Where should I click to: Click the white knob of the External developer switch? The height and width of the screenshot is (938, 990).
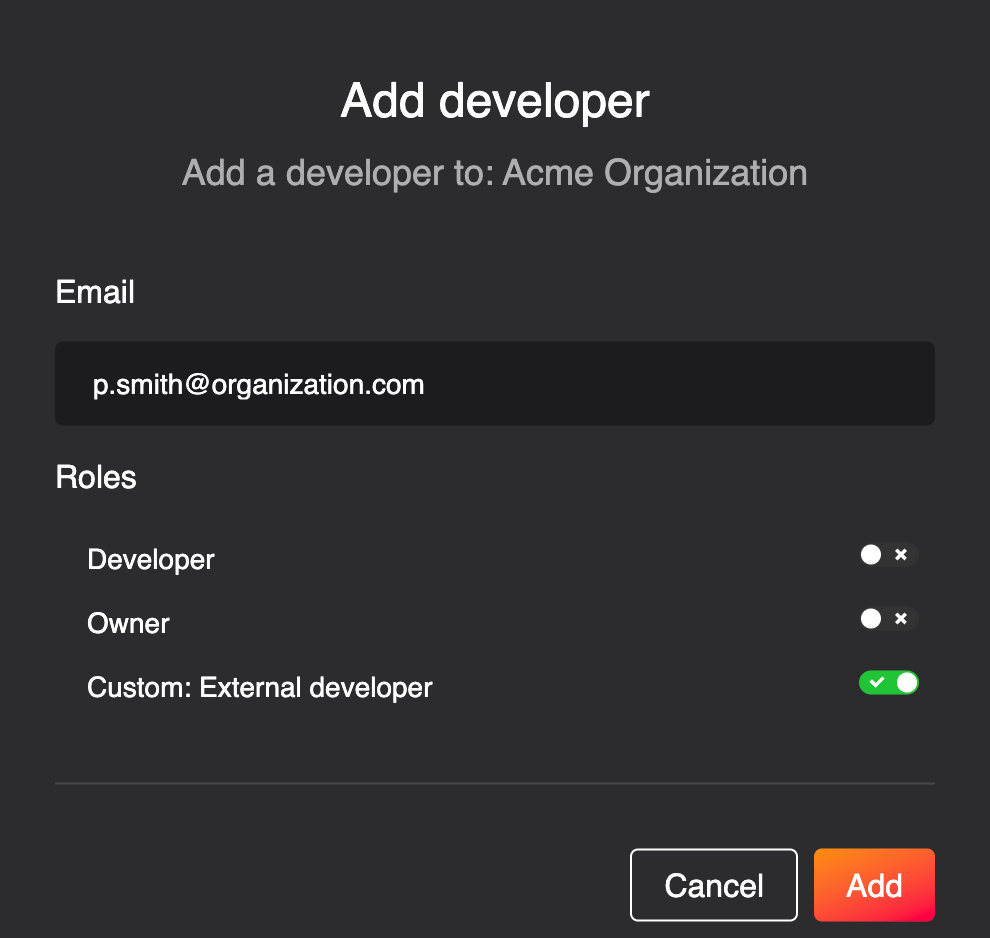(907, 682)
